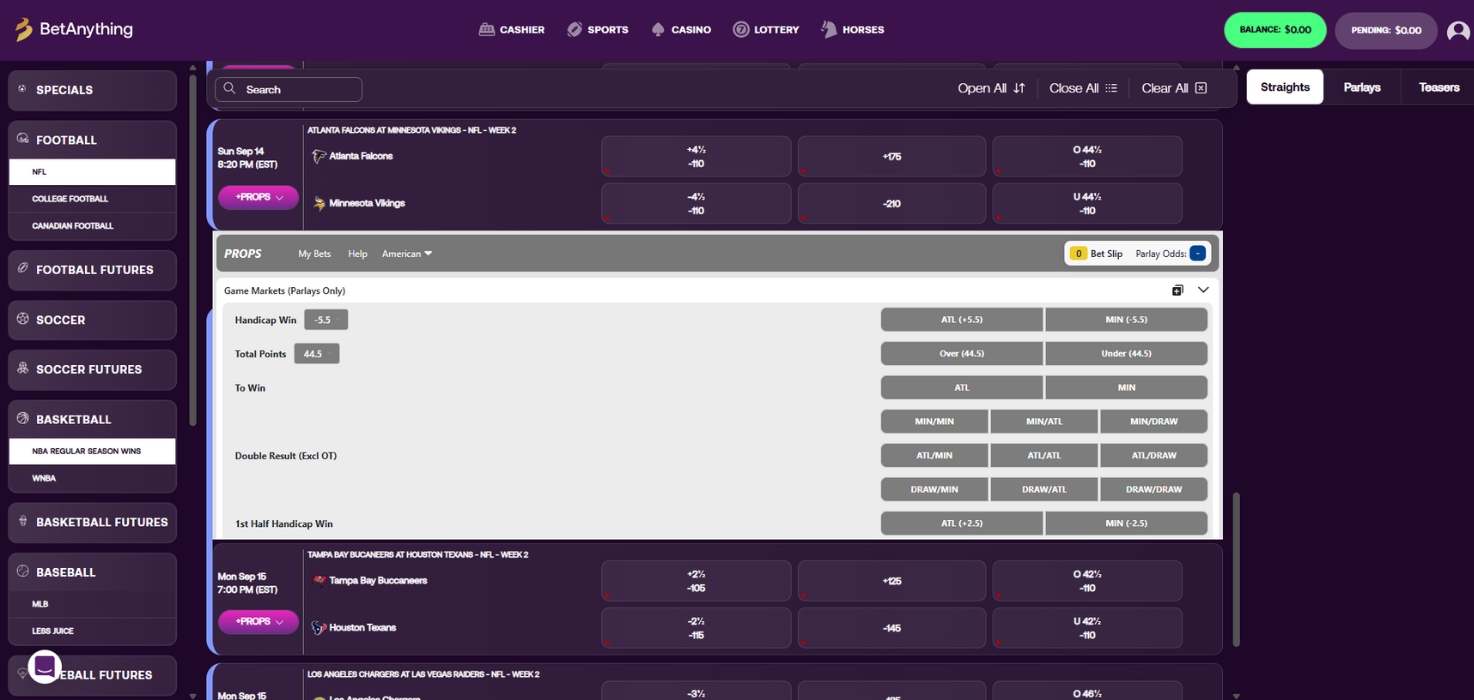
Task: Pick Buccaneers moneyline +125
Action: coord(892,580)
